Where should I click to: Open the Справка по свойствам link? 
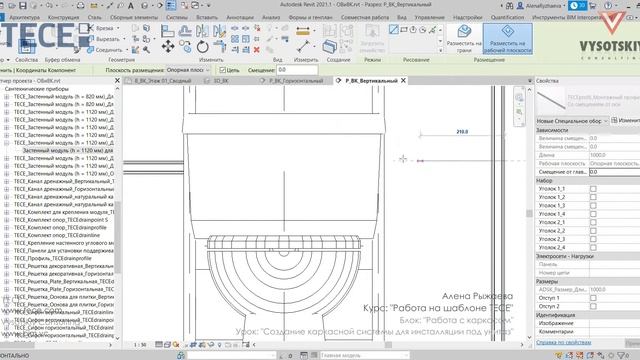[x=563, y=342]
